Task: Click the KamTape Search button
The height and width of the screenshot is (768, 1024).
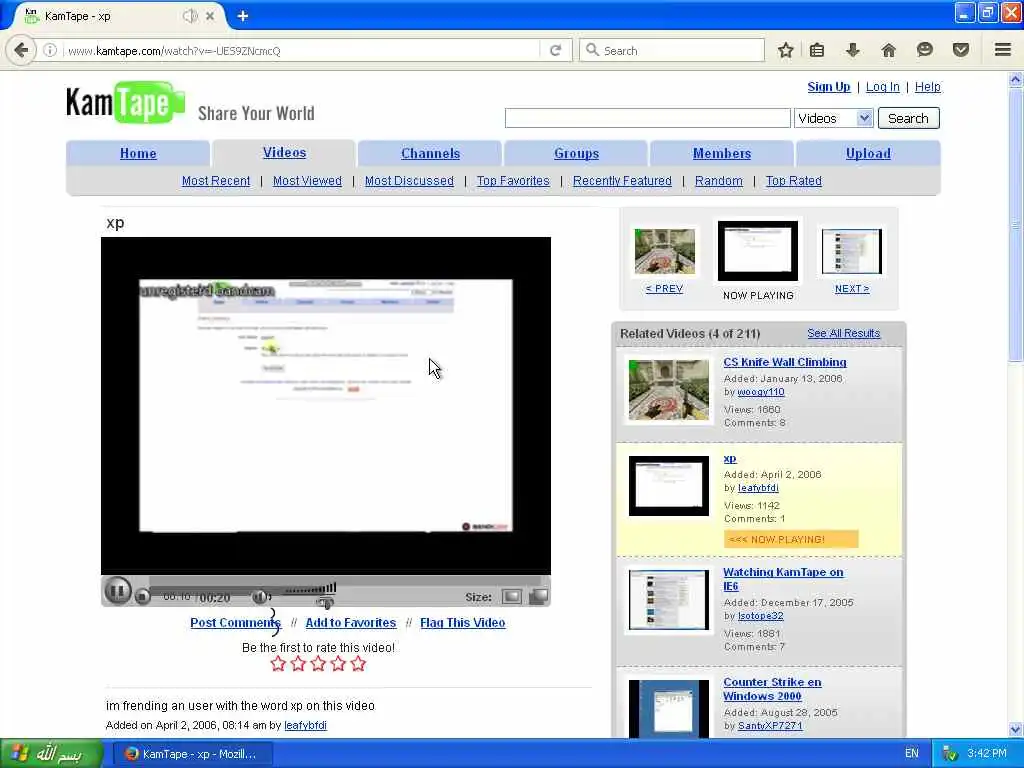Action: tap(908, 118)
